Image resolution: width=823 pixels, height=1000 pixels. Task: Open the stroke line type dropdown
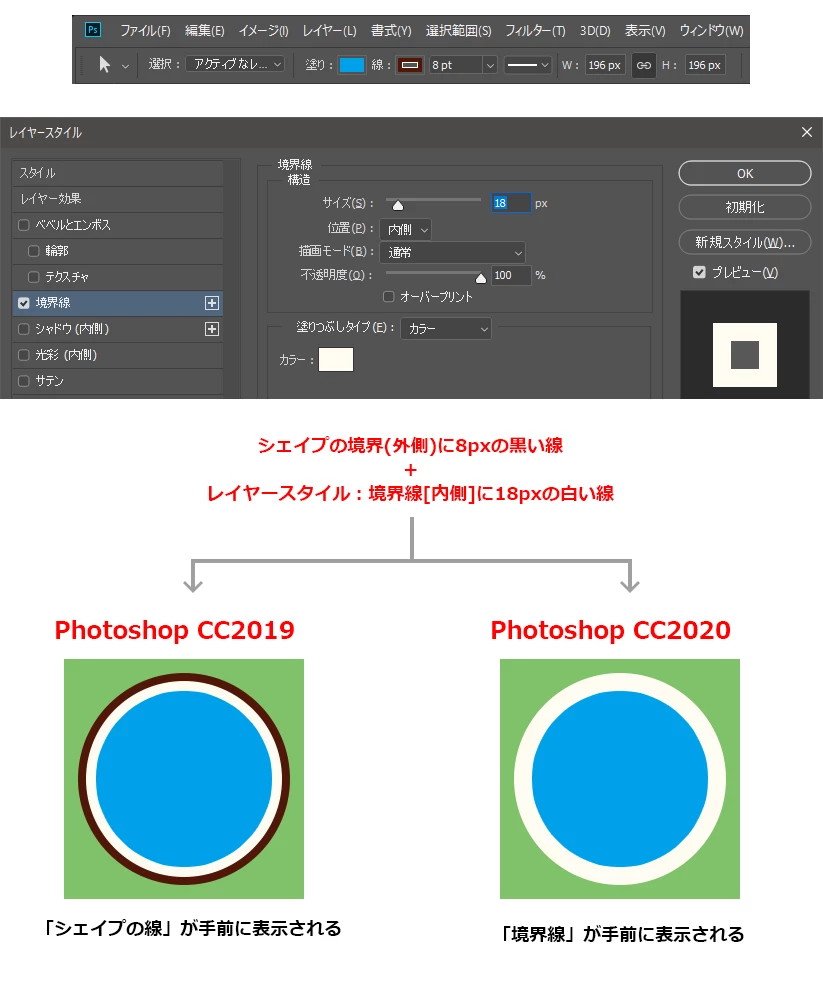click(x=527, y=65)
